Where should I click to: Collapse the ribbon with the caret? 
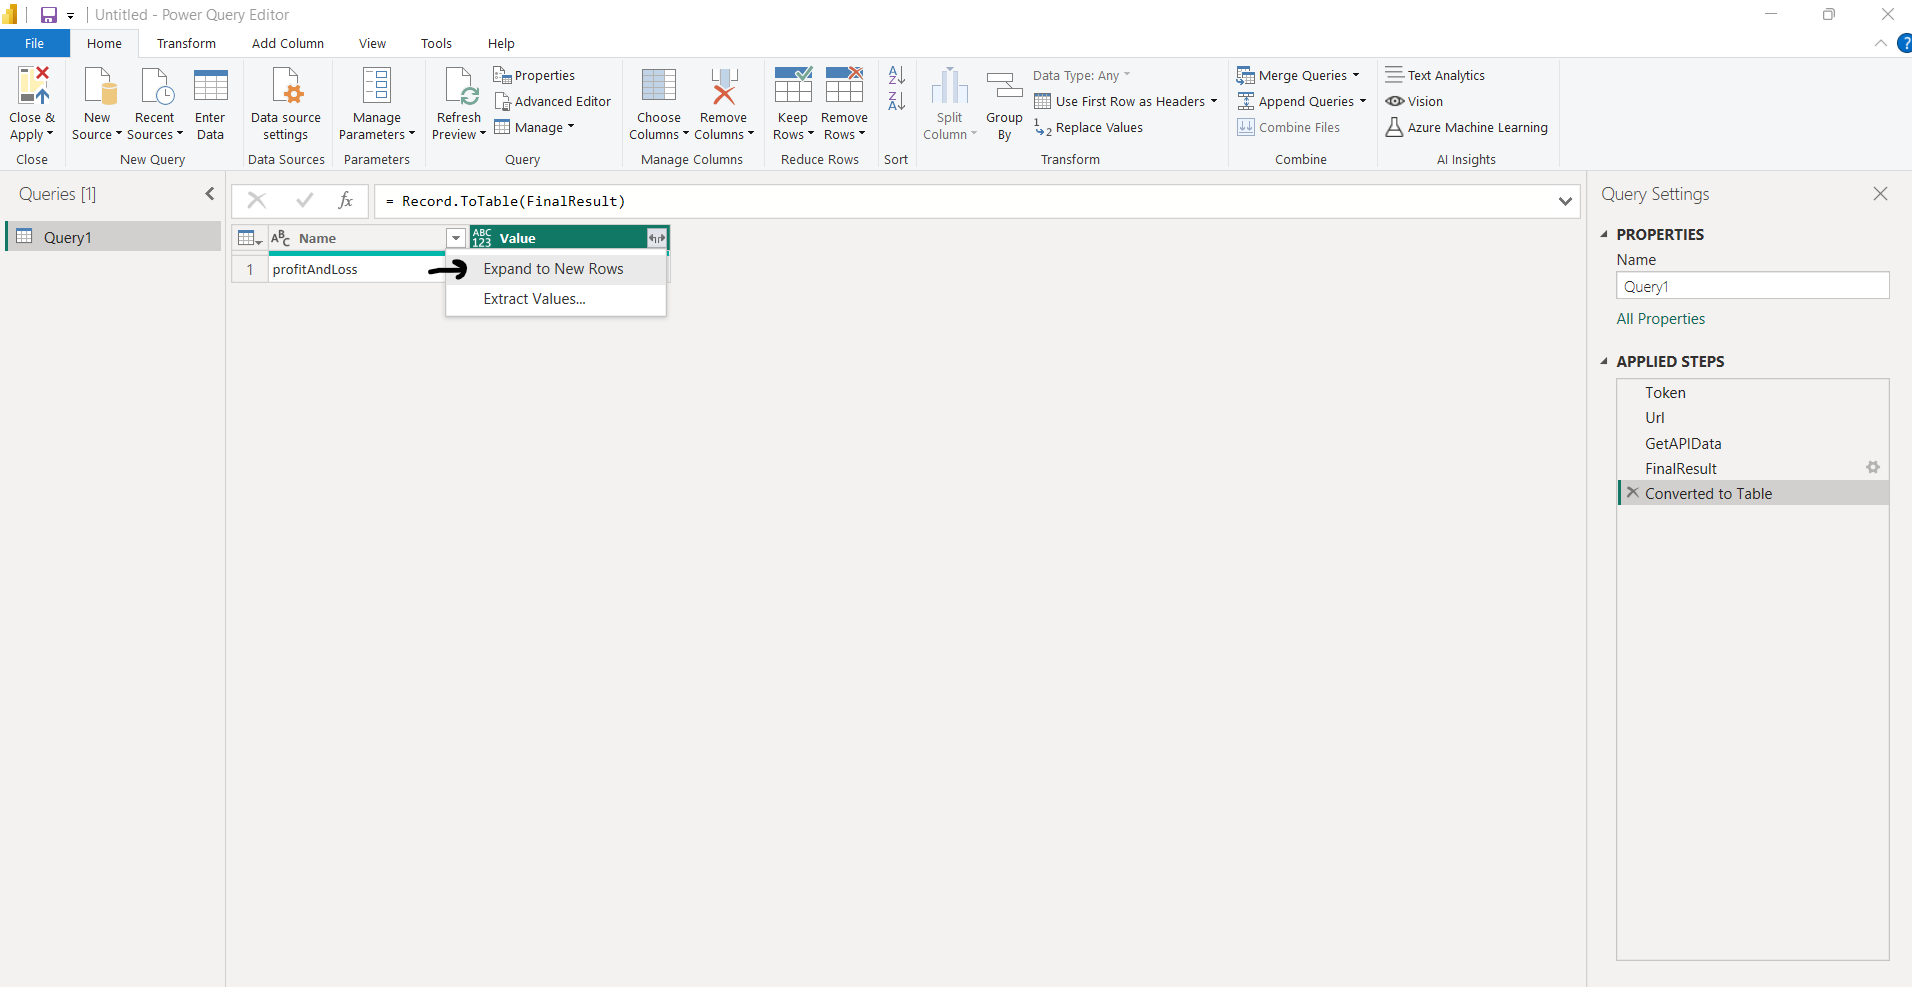click(1880, 43)
